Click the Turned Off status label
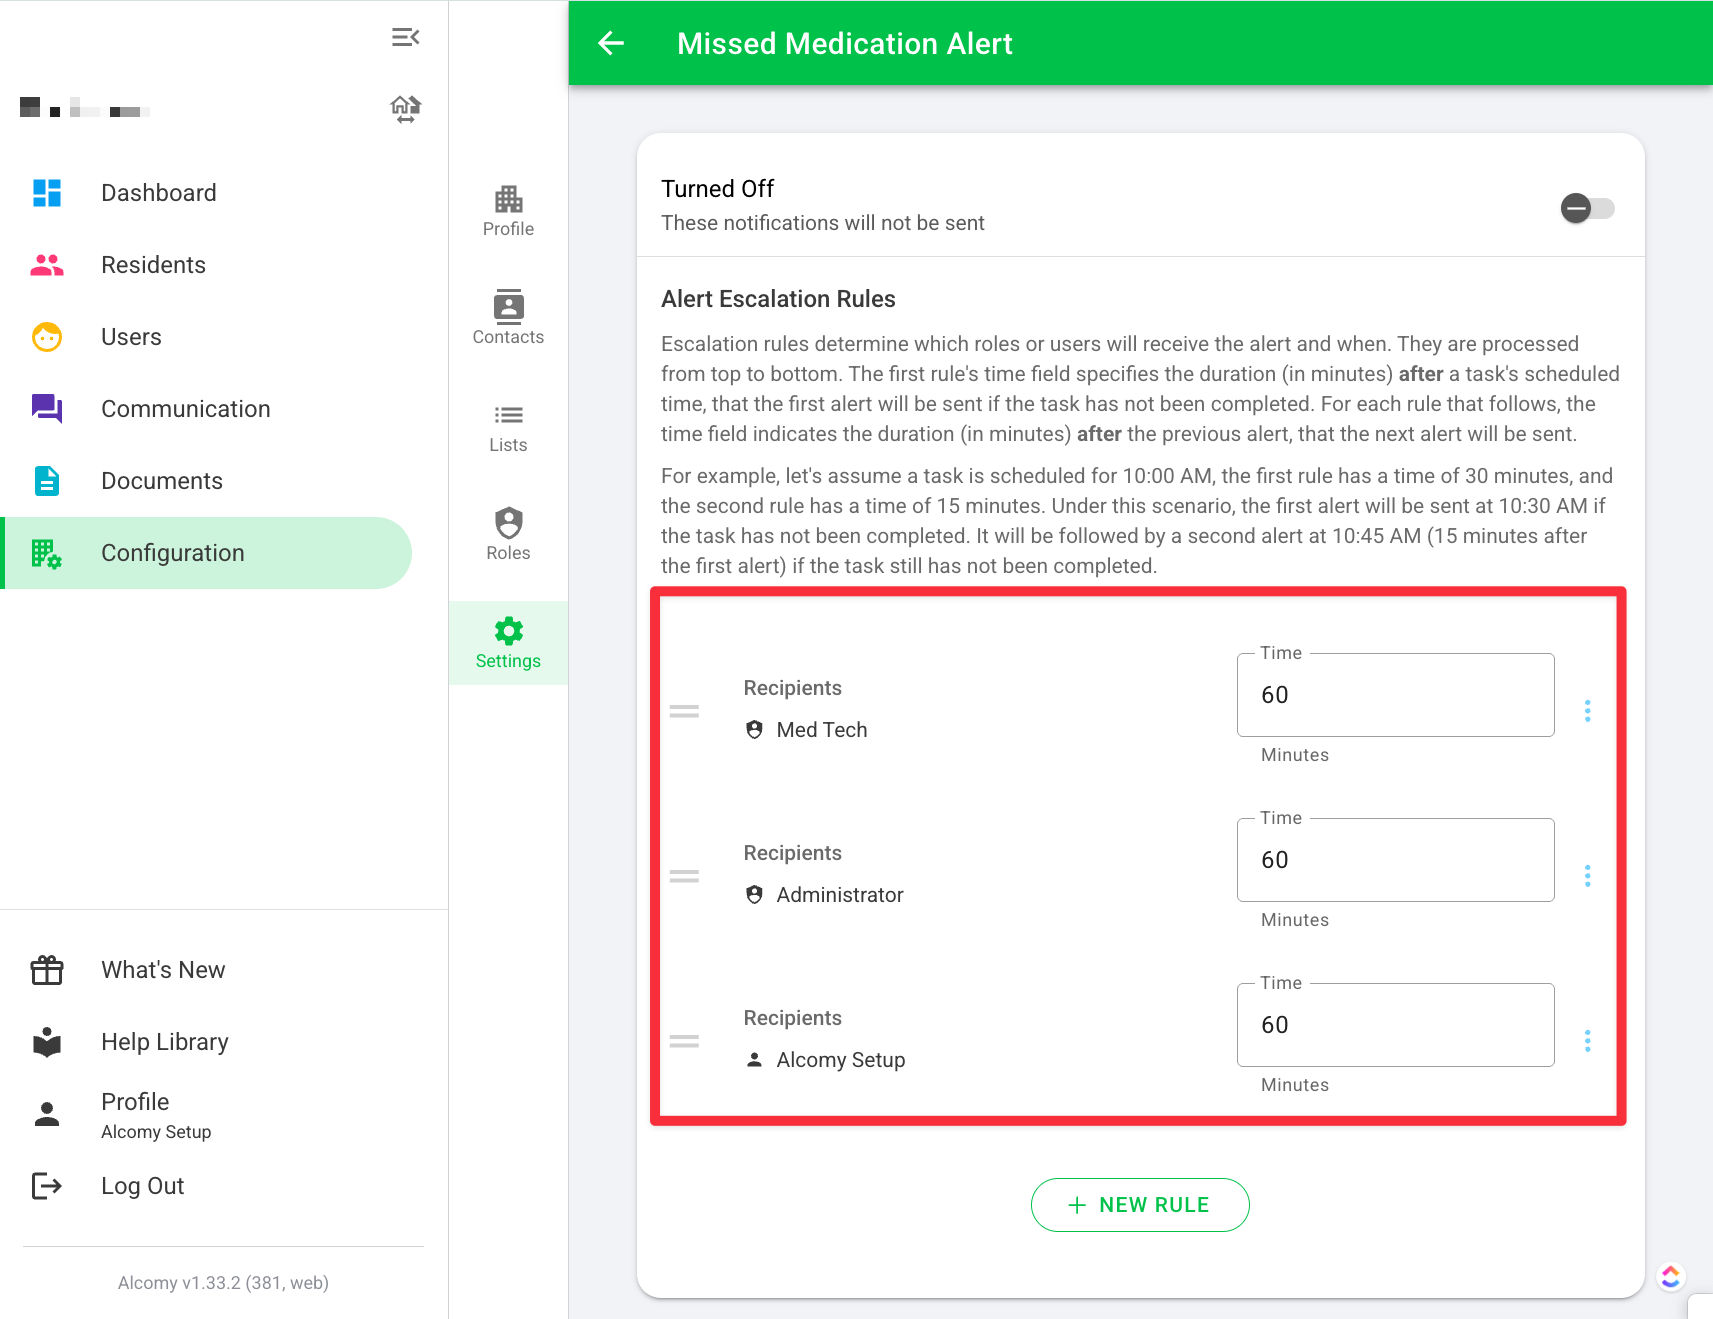The image size is (1713, 1319). (x=717, y=189)
